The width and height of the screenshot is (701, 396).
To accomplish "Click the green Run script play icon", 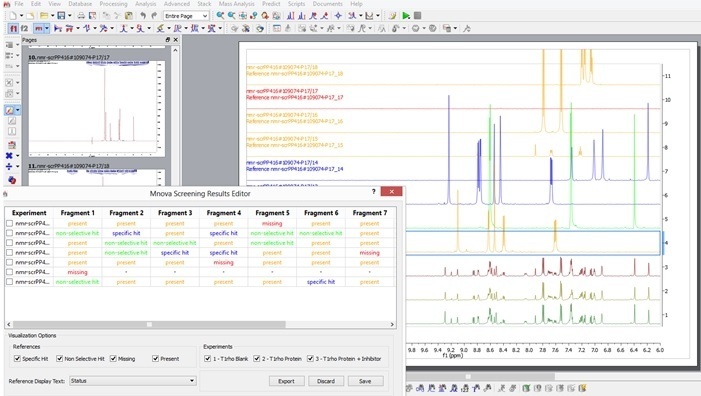I will click(406, 16).
